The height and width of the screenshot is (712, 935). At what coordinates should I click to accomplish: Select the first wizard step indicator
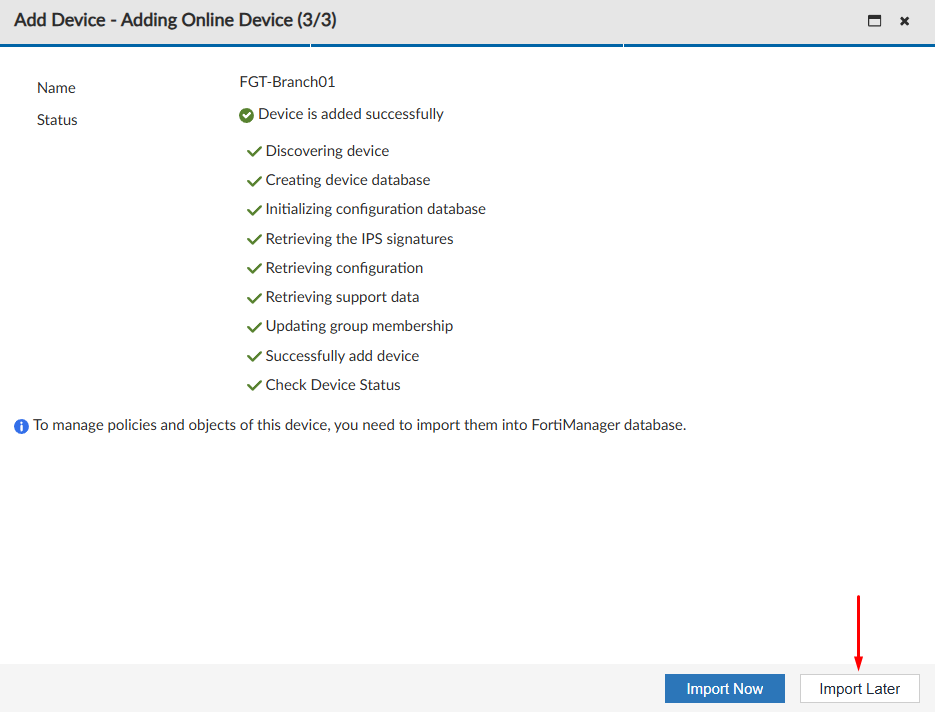pos(155,44)
